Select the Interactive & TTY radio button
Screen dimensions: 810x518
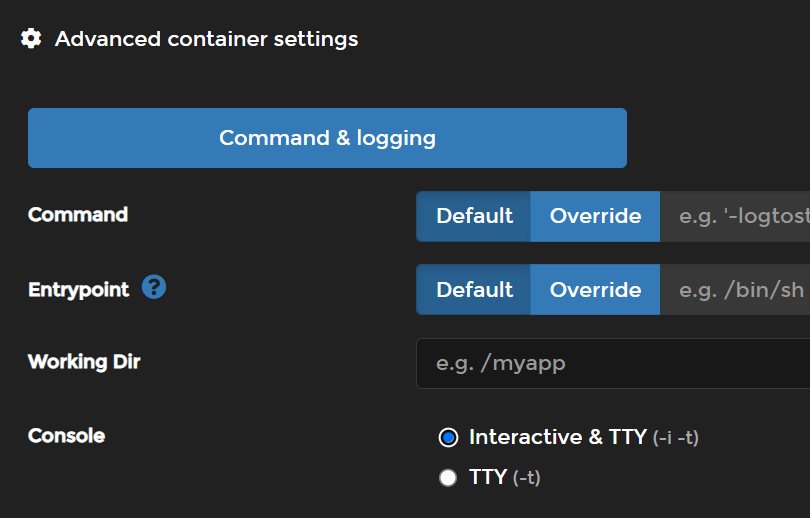[x=448, y=437]
